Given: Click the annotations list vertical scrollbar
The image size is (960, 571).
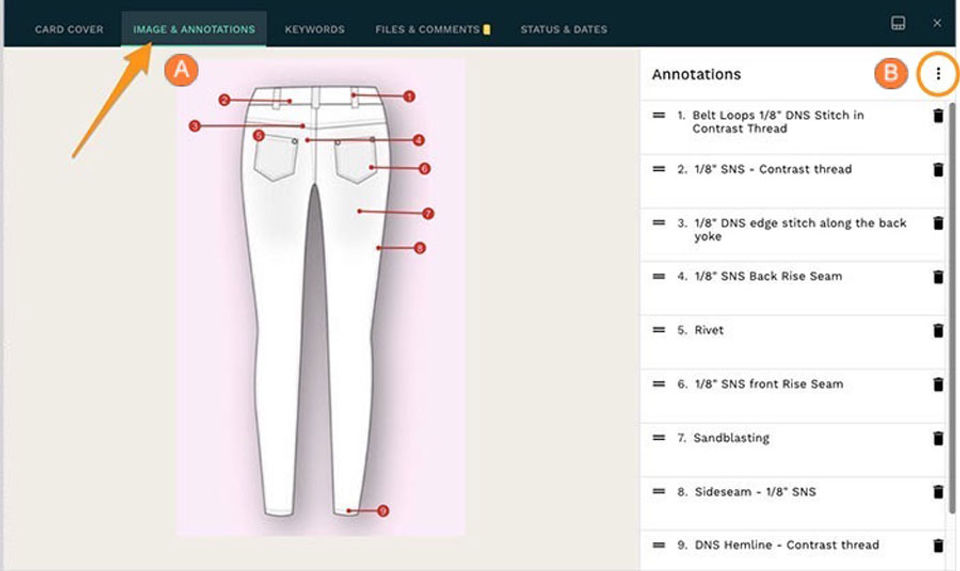Looking at the screenshot, I should [x=952, y=308].
